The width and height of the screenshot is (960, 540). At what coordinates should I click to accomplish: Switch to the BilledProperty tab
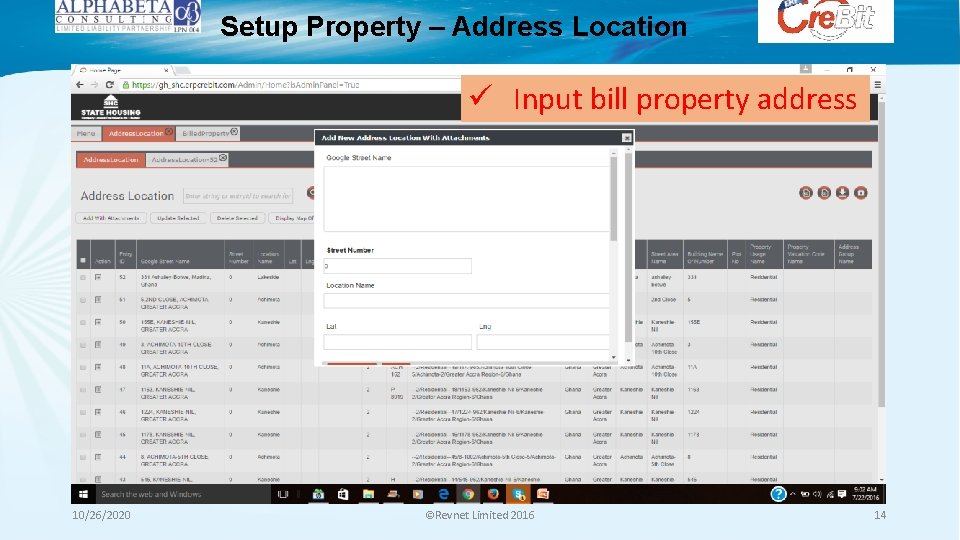point(205,133)
